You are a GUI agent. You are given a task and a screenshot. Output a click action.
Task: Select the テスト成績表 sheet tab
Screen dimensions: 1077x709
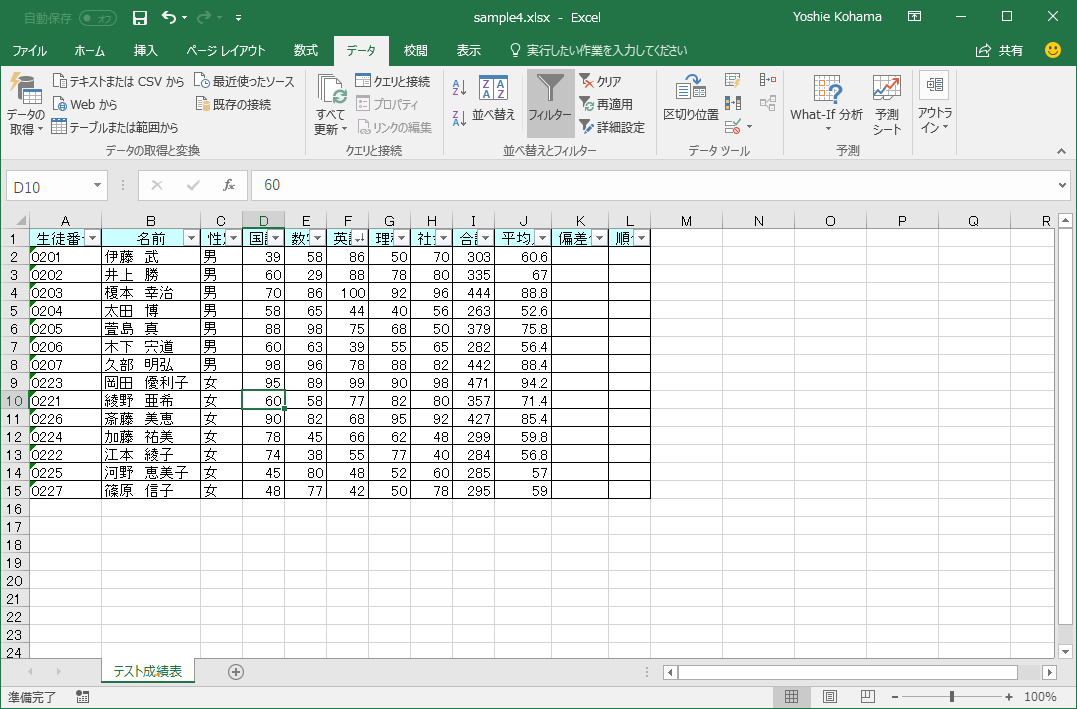pos(148,672)
